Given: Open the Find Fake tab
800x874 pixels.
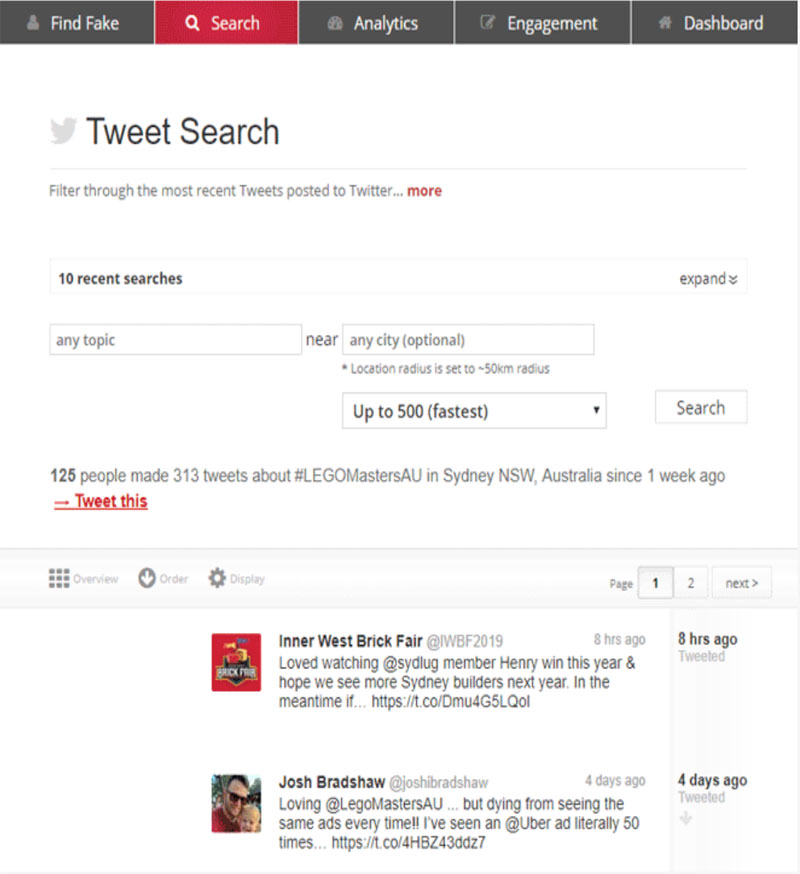Looking at the screenshot, I should click(77, 22).
